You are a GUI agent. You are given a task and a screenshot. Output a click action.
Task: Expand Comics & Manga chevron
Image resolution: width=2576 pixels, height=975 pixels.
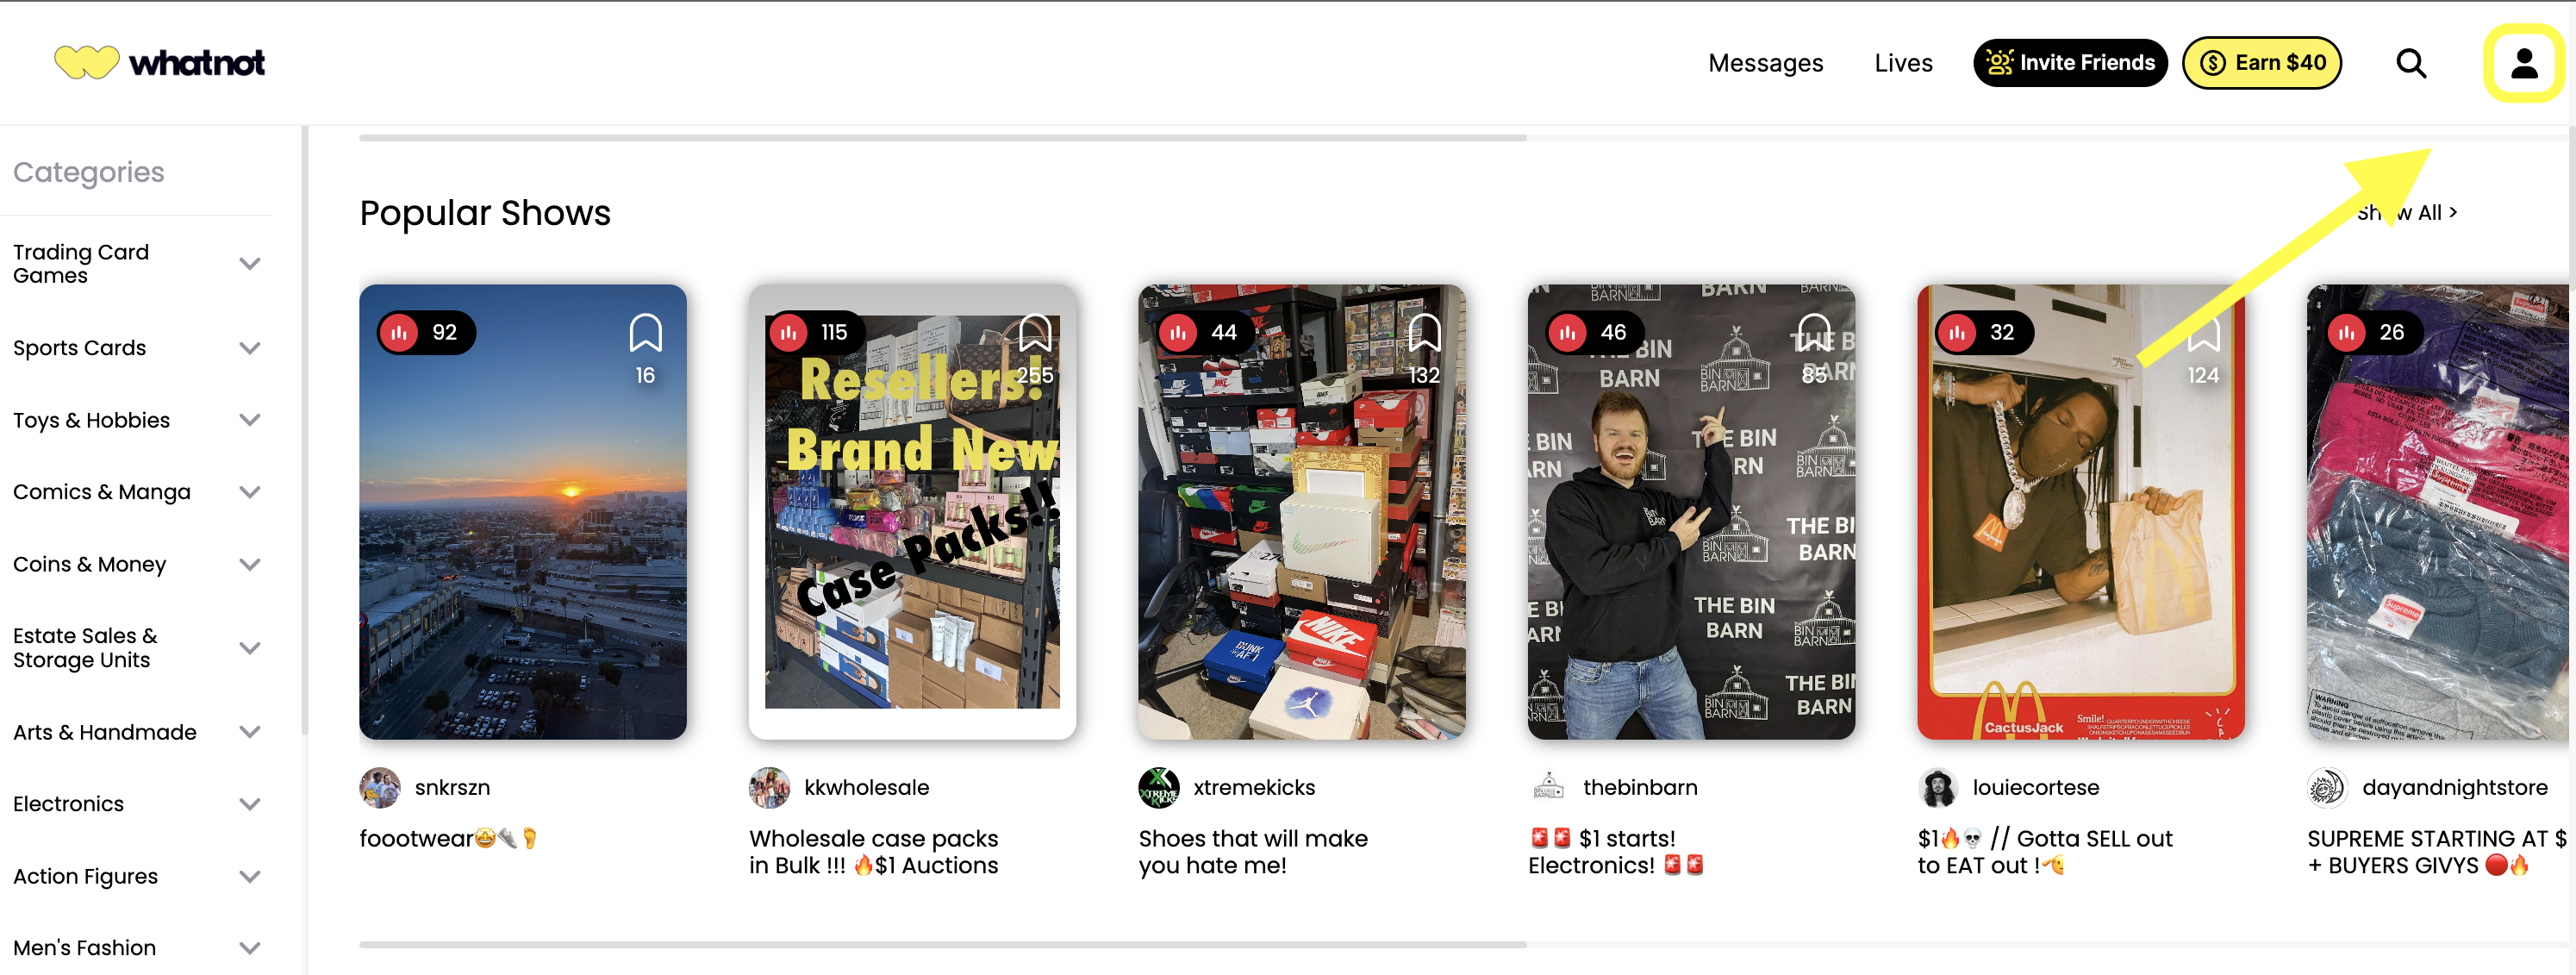[x=250, y=492]
